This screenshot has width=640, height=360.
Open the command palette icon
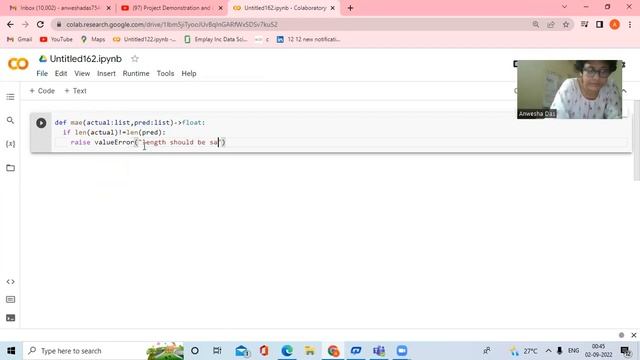[11, 300]
